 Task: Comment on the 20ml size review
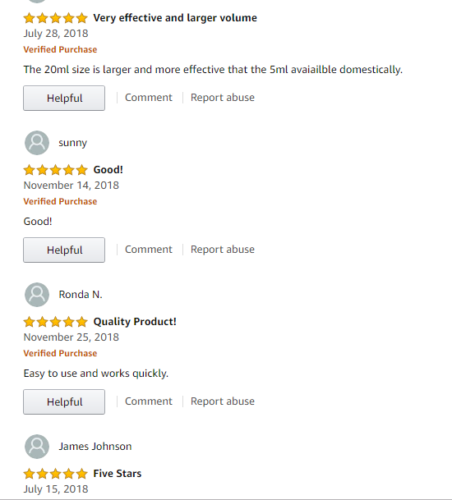(x=149, y=97)
